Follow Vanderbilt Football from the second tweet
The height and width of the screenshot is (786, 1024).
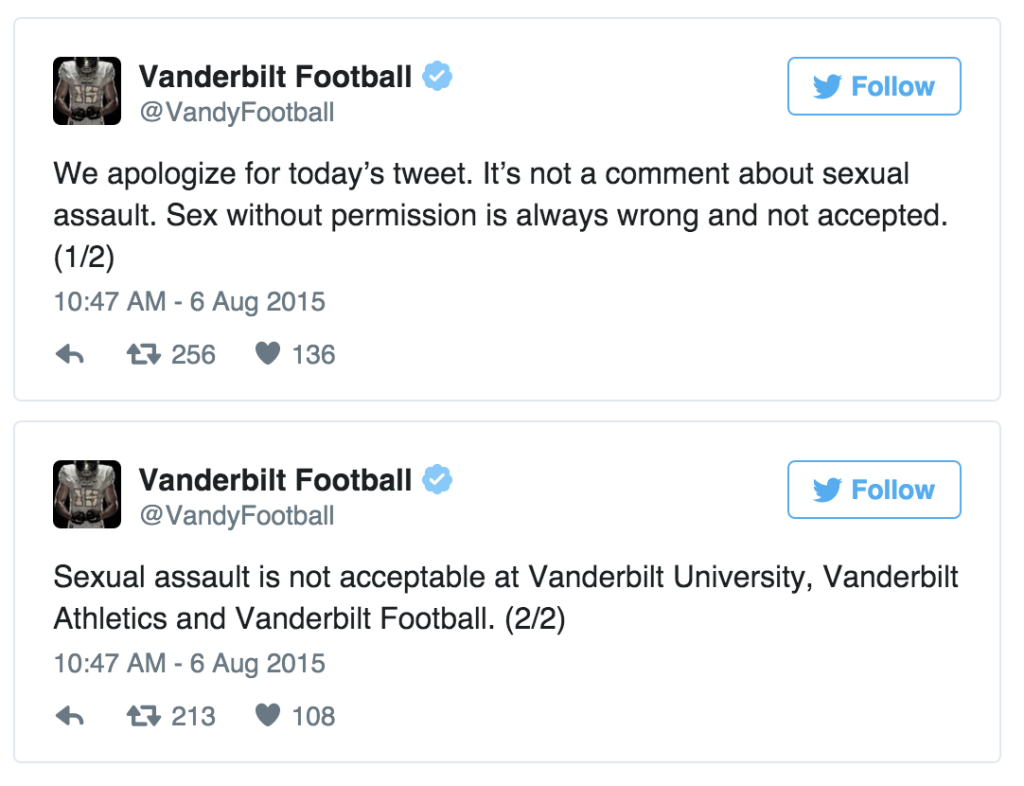[x=874, y=490]
